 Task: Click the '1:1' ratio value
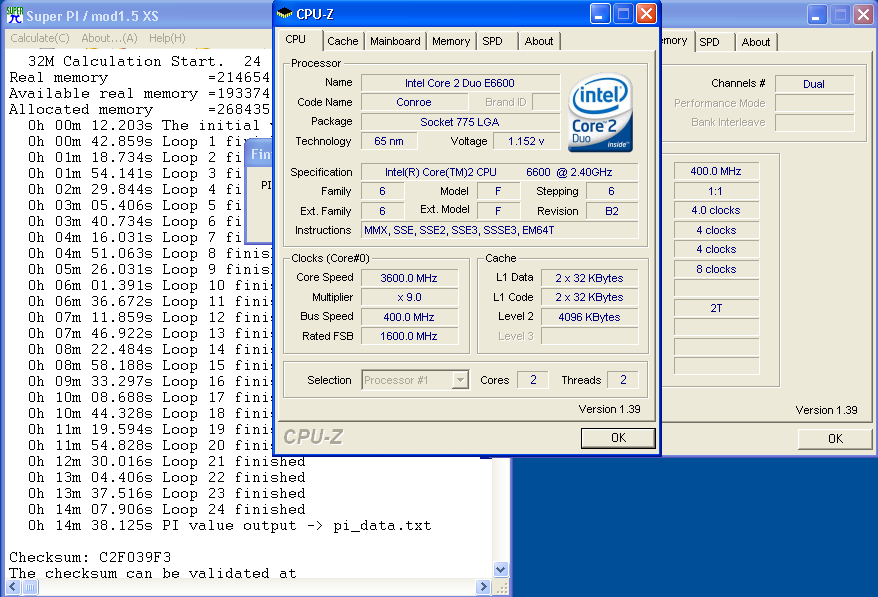[x=716, y=191]
